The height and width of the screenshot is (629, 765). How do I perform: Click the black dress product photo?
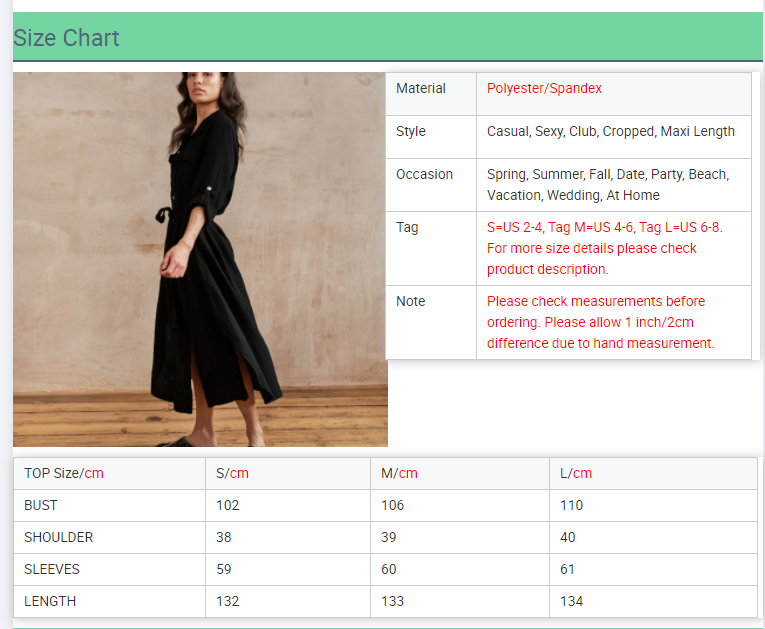pyautogui.click(x=200, y=259)
